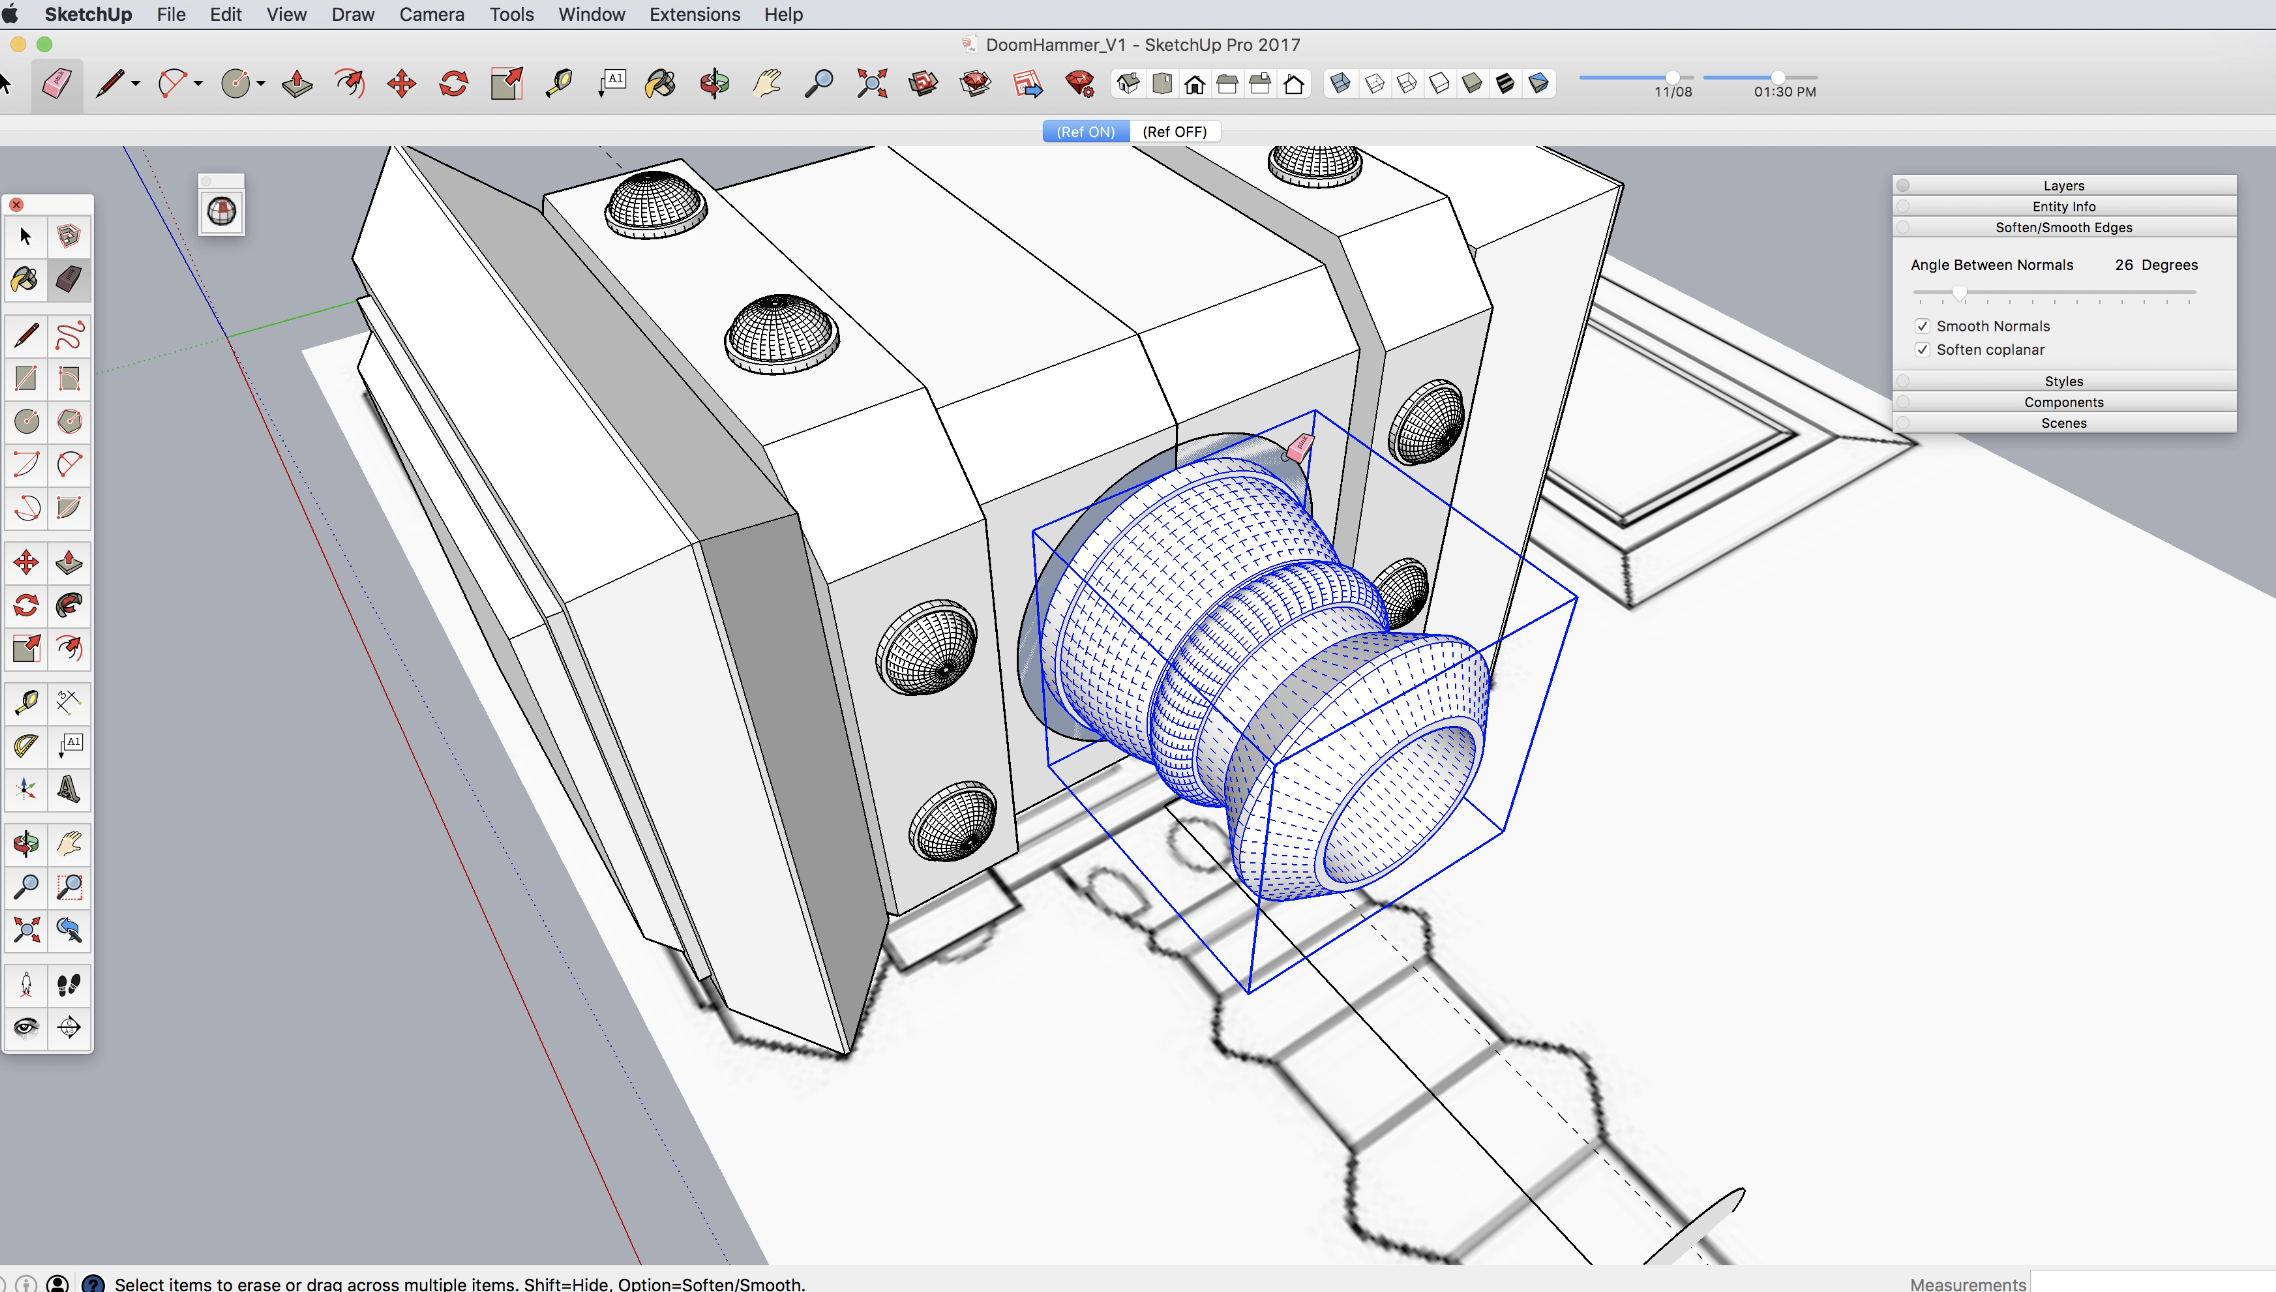Click the Angle Between Normals slider
This screenshot has width=2276, height=1292.
[x=2054, y=293]
